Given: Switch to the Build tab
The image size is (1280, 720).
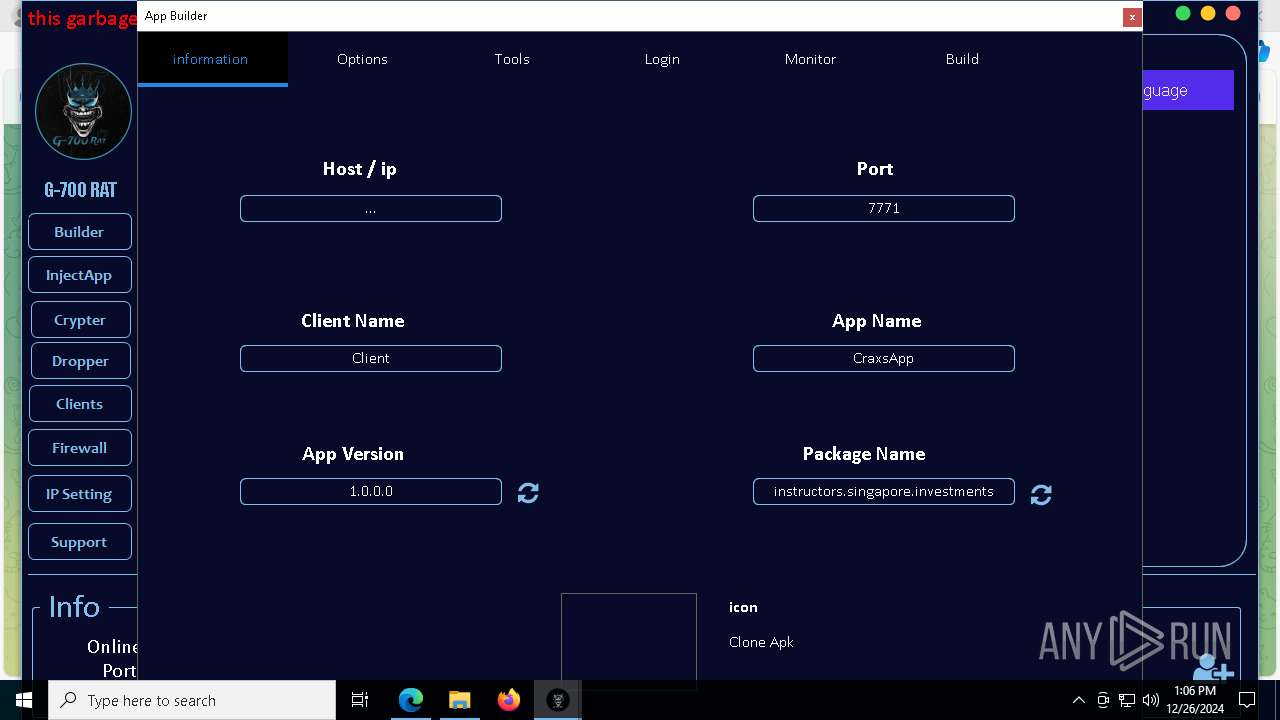Looking at the screenshot, I should pyautogui.click(x=962, y=60).
